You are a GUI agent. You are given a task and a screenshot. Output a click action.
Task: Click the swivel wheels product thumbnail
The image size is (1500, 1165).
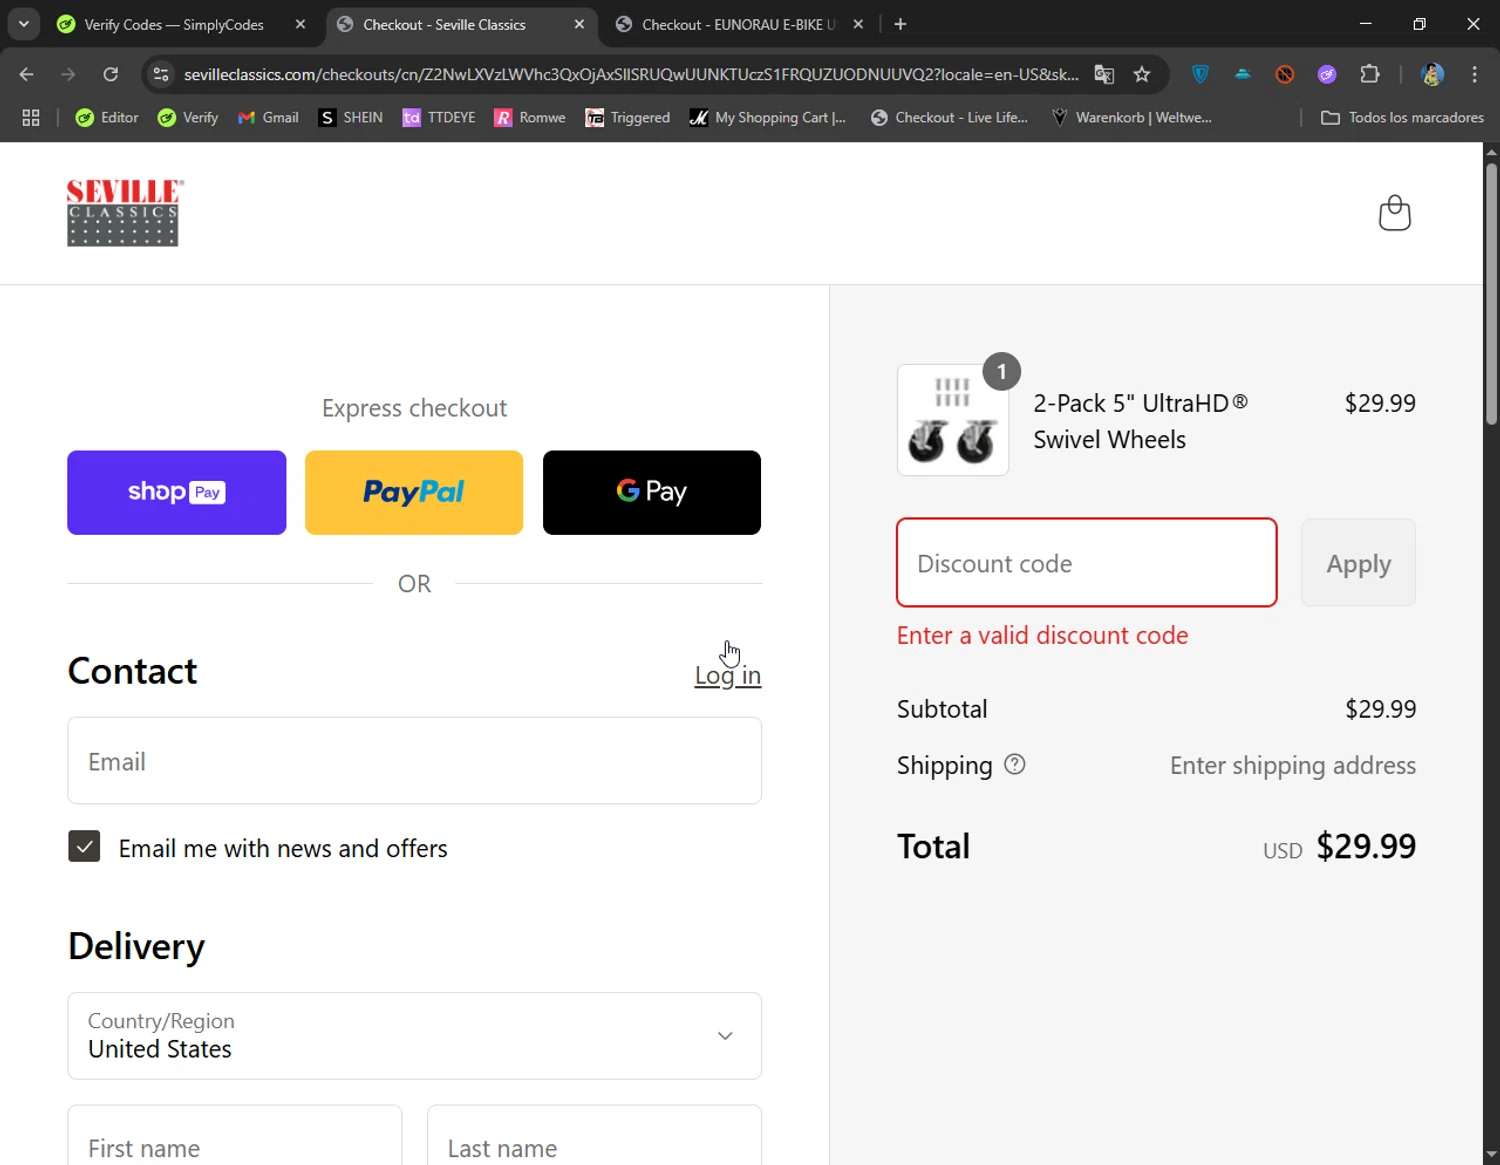click(953, 420)
